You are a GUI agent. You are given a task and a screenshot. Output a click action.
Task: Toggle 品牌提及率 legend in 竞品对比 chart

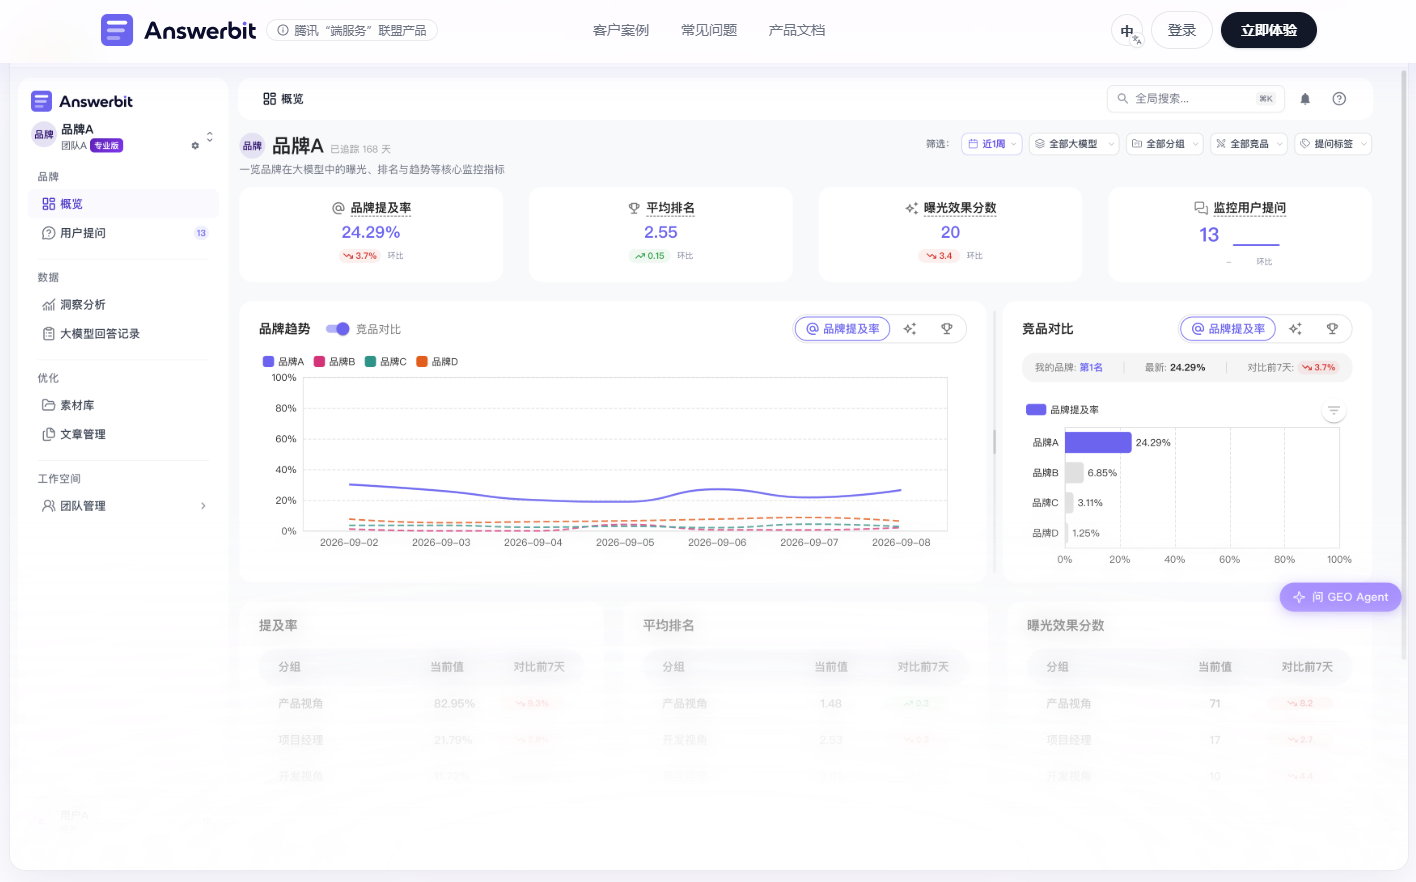tap(1062, 410)
